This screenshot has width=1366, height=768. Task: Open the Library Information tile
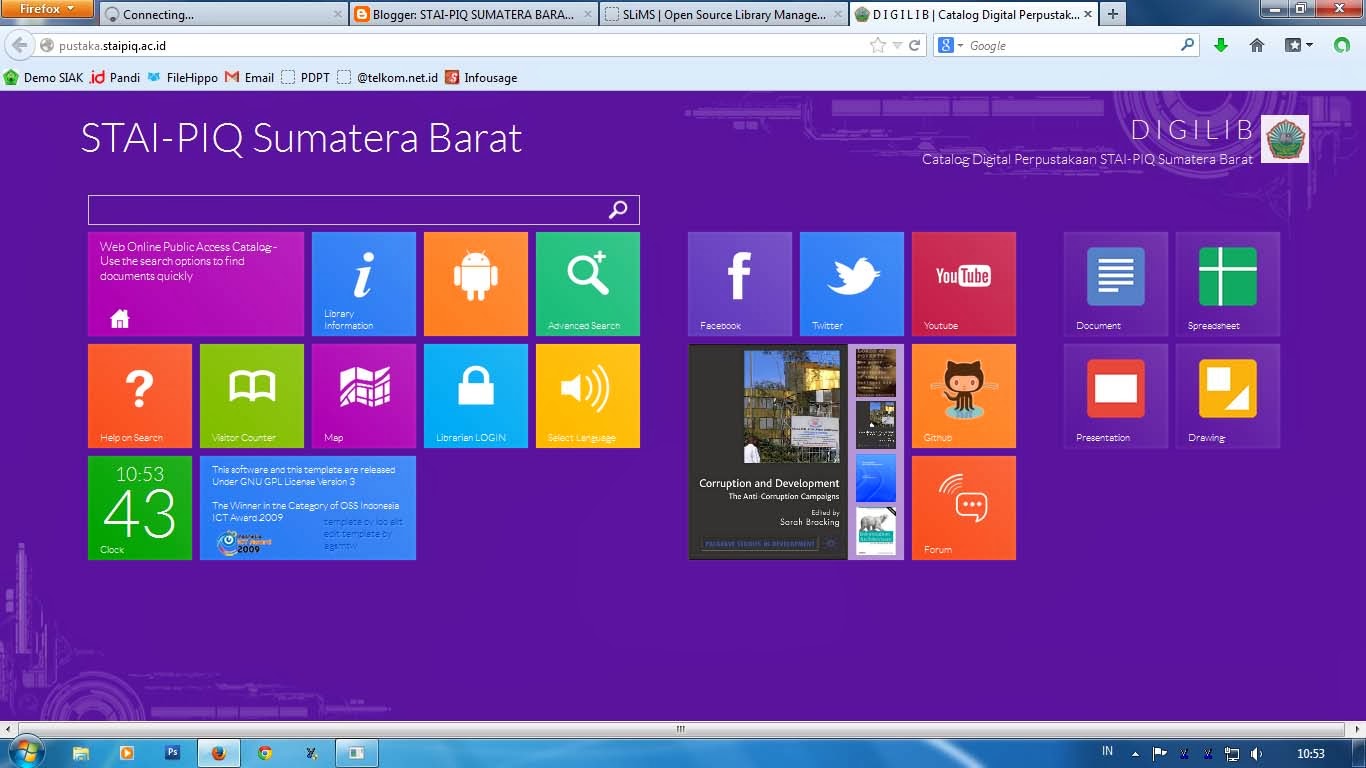point(364,284)
